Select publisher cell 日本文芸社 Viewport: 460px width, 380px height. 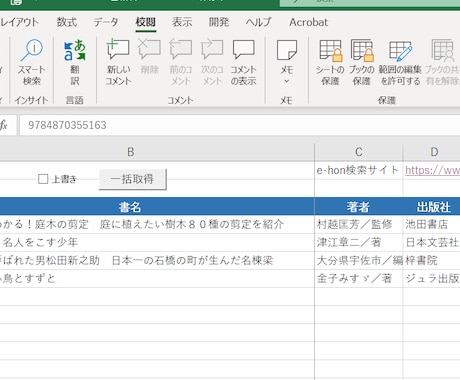(432, 242)
